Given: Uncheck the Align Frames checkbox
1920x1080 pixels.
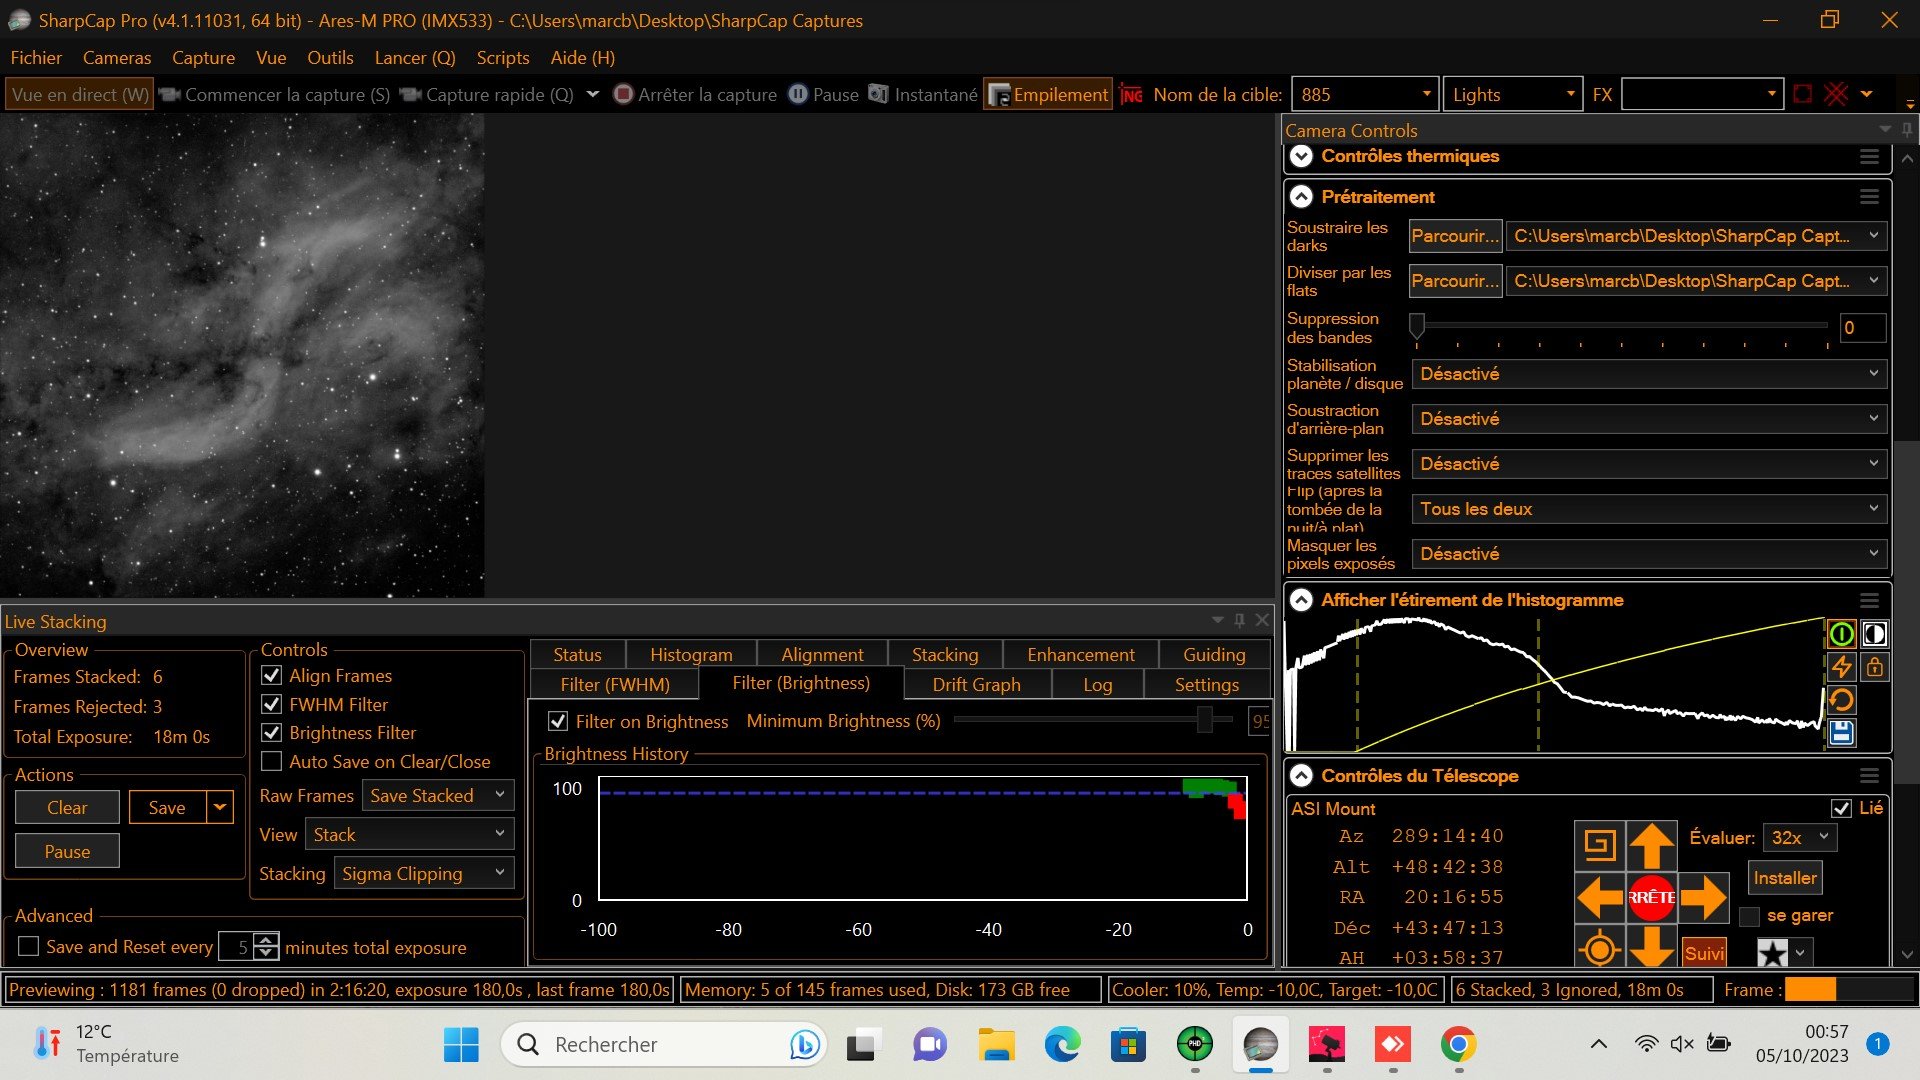Looking at the screenshot, I should click(271, 676).
